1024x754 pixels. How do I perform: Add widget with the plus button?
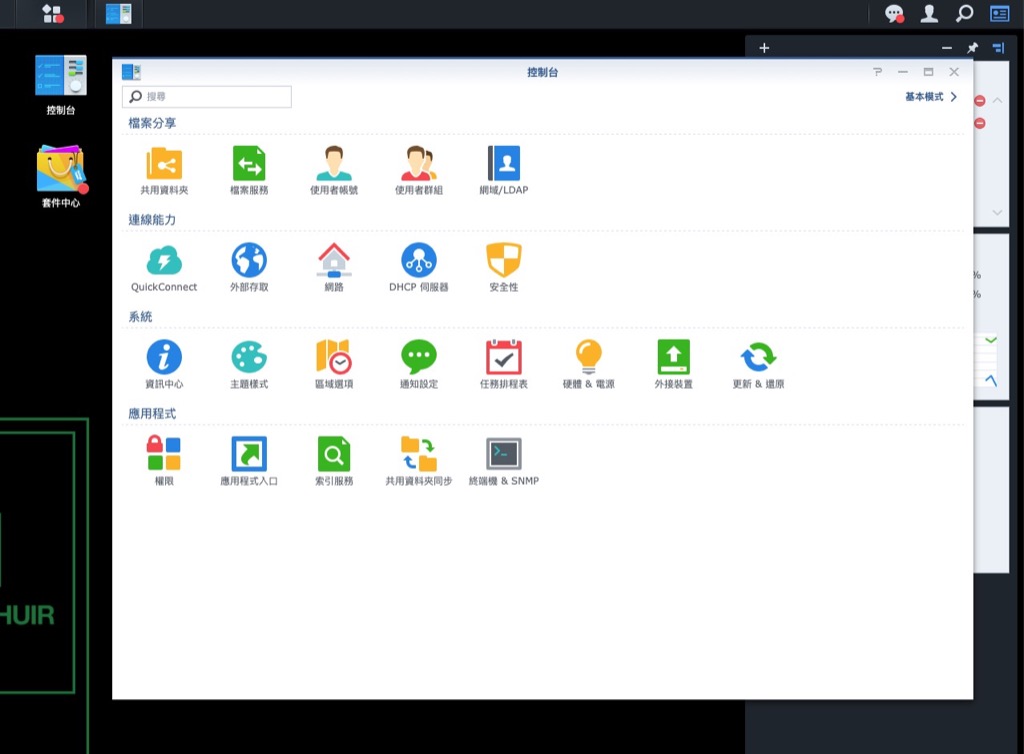point(764,48)
